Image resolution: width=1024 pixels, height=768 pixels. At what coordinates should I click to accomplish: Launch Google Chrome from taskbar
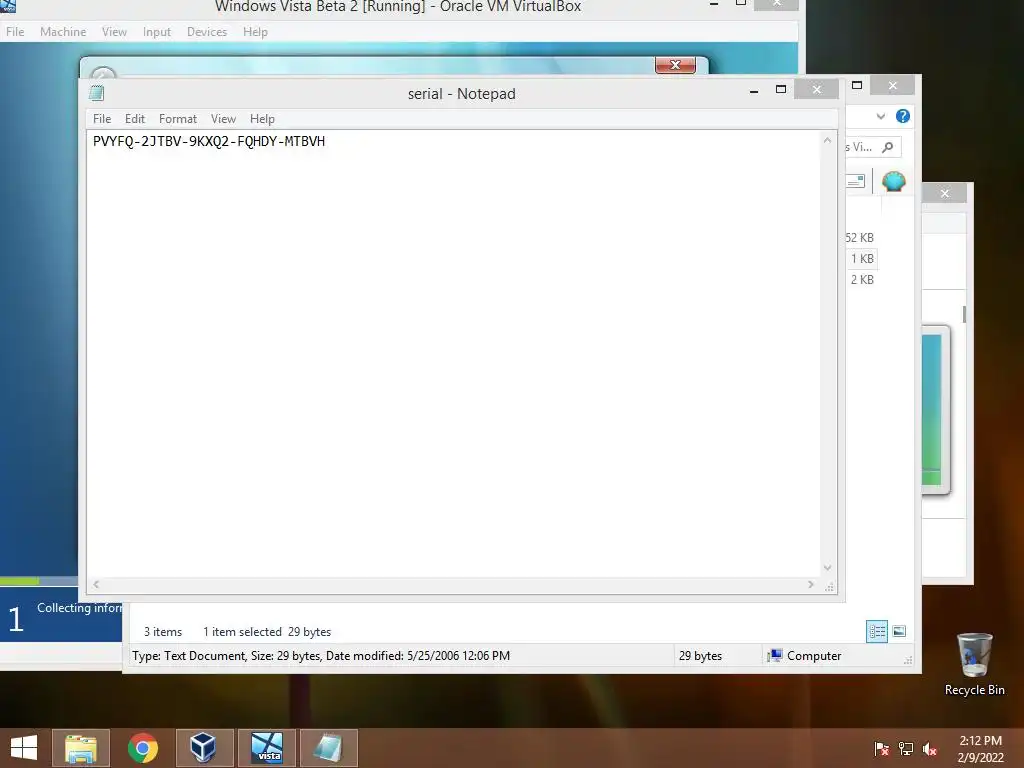(142, 748)
